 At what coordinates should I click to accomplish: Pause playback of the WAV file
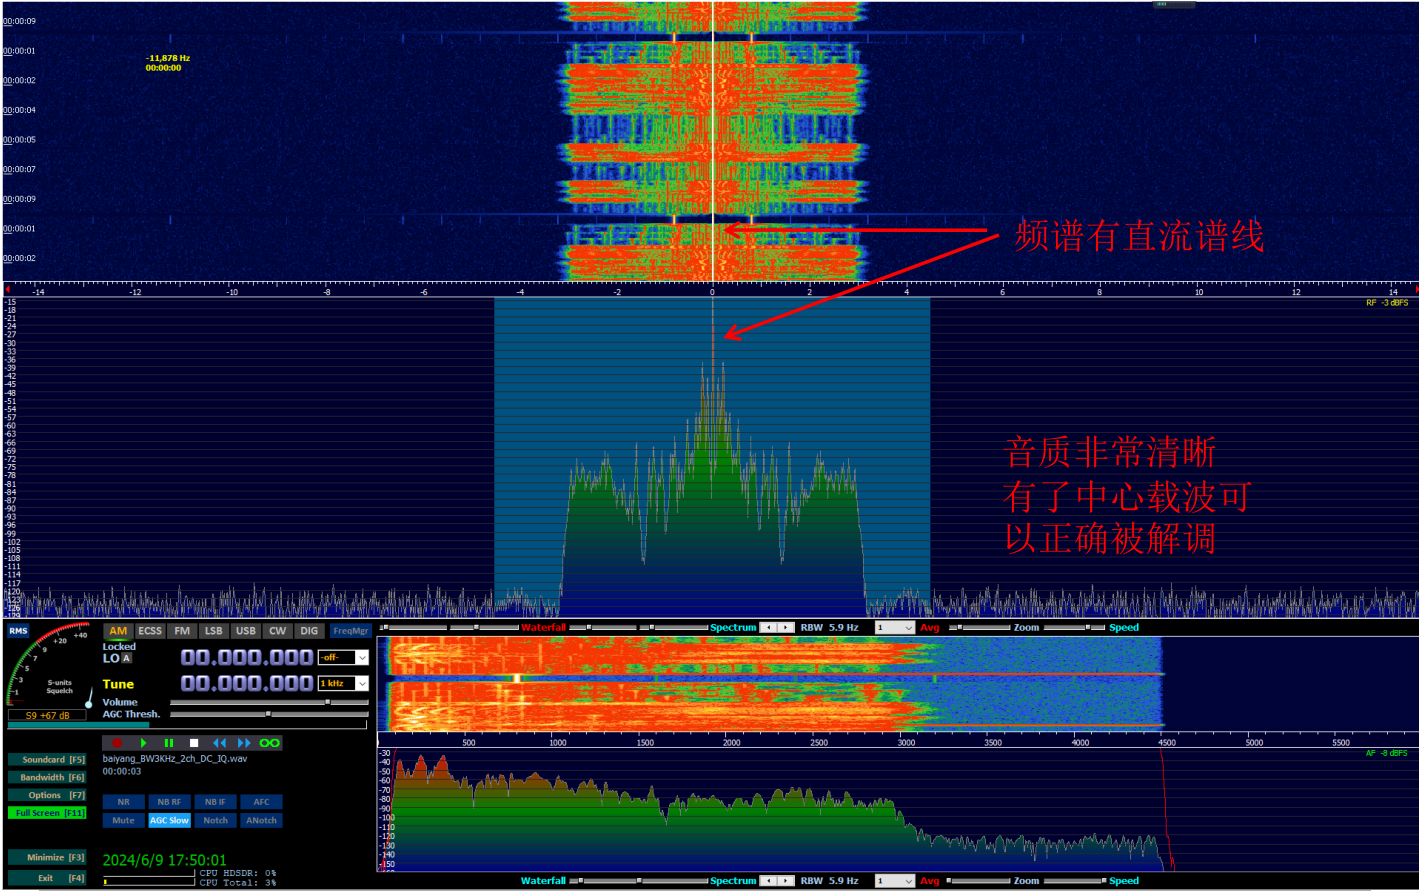[169, 743]
